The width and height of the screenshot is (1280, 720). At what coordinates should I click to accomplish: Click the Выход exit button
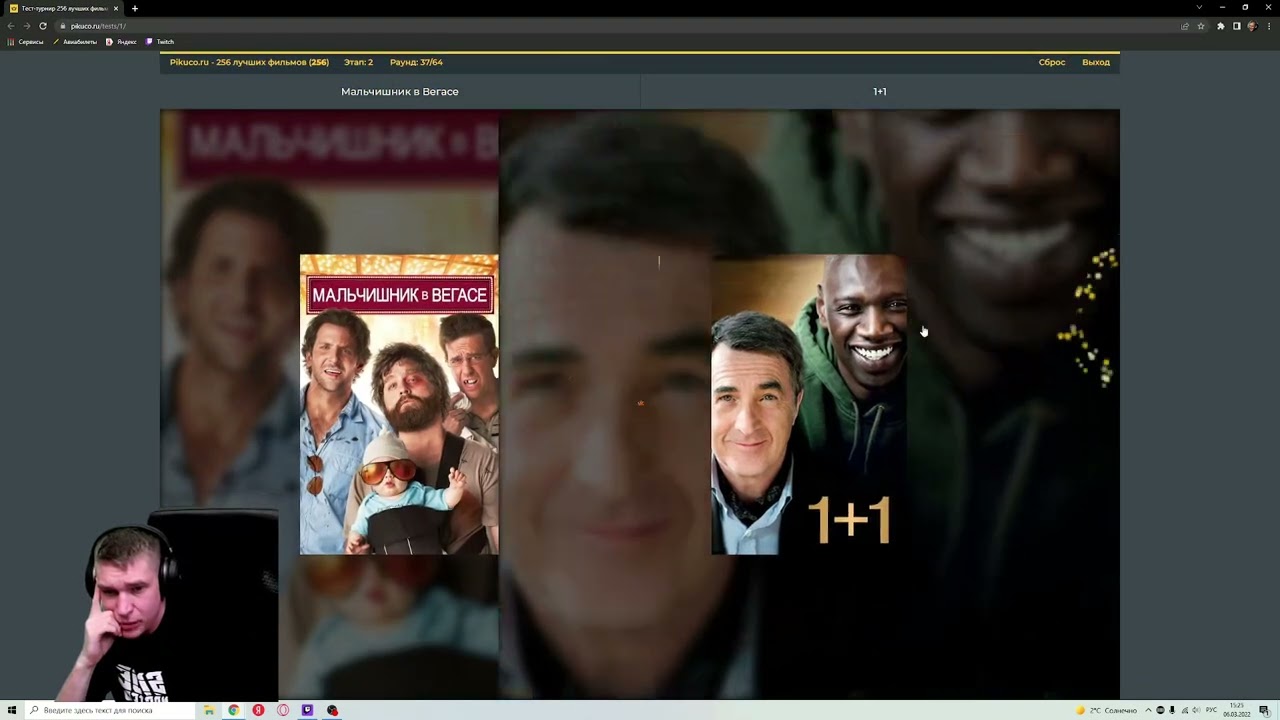1096,62
